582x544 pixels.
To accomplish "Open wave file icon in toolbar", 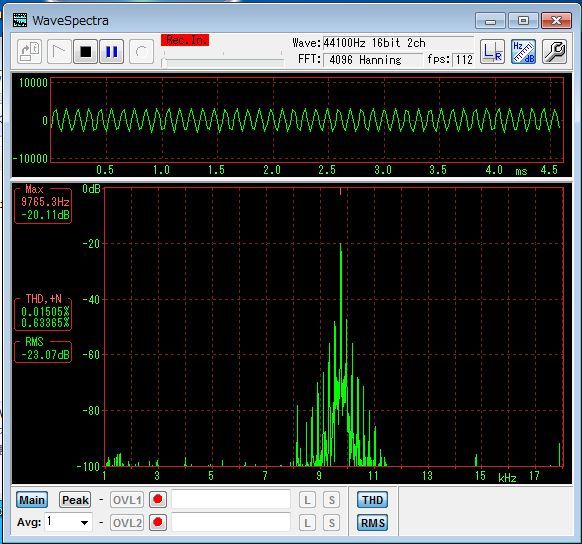I will pyautogui.click(x=29, y=52).
